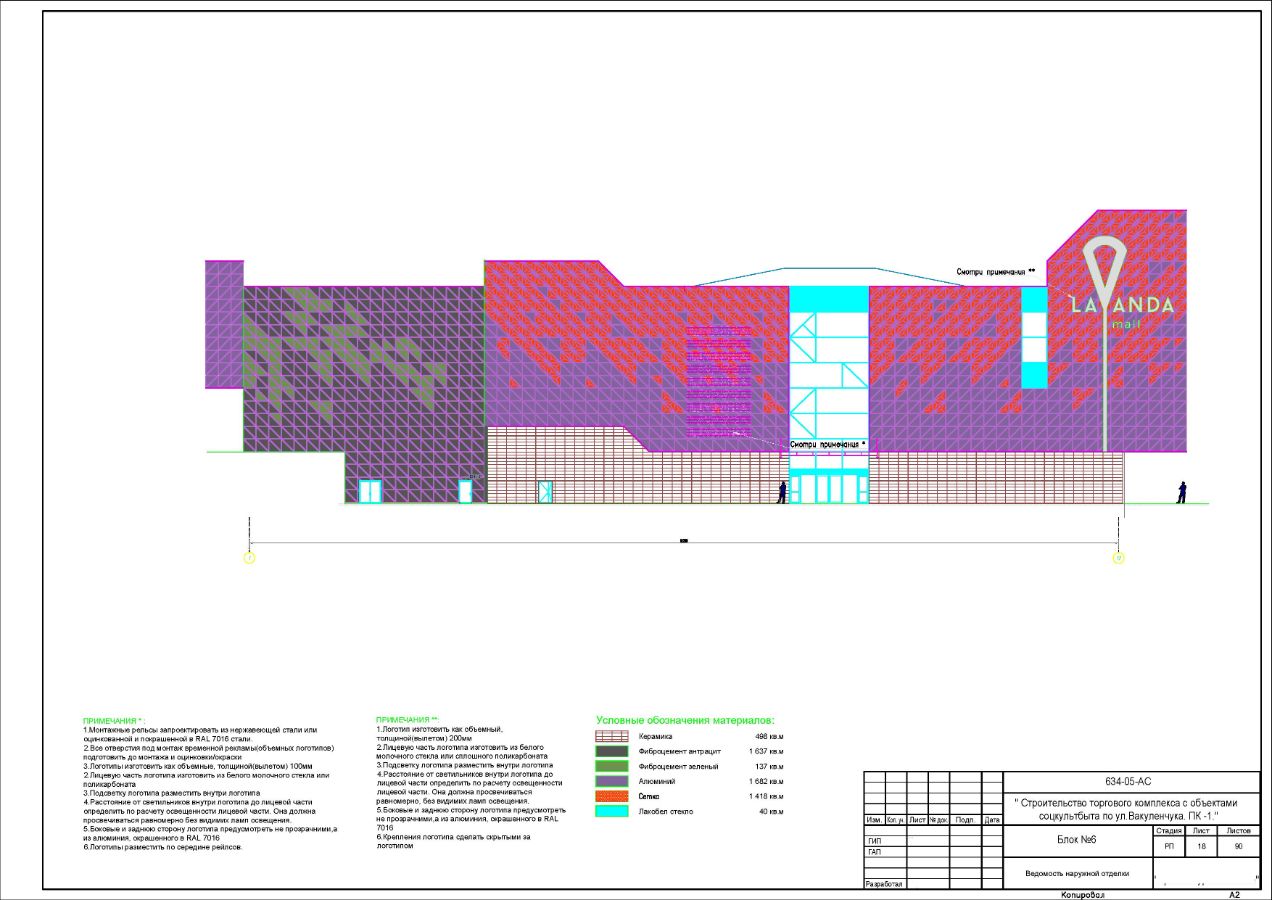Click the LAVANDA mall logo on facade
The height and width of the screenshot is (900, 1272).
[1122, 305]
